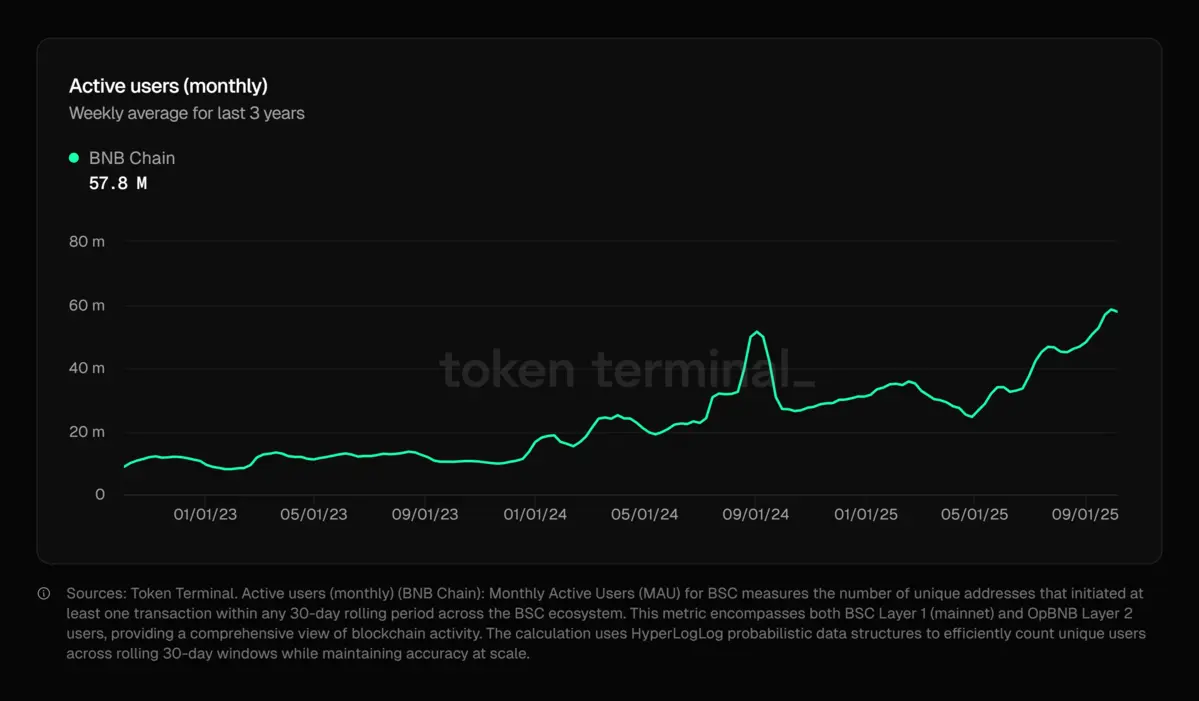Click the 80 m y-axis label

(86, 242)
